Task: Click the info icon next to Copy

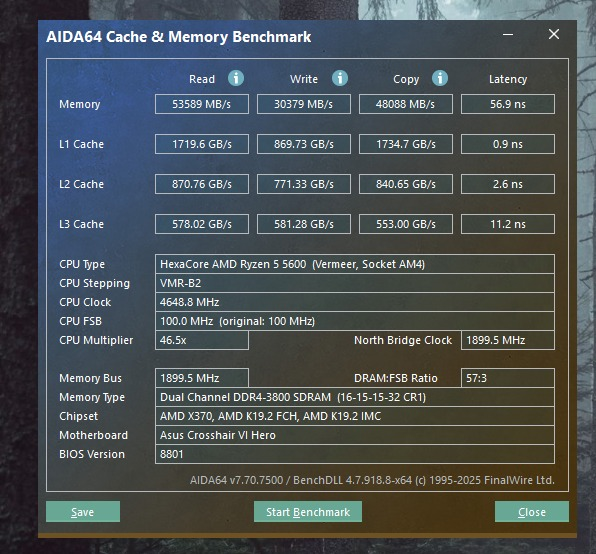Action: point(440,78)
